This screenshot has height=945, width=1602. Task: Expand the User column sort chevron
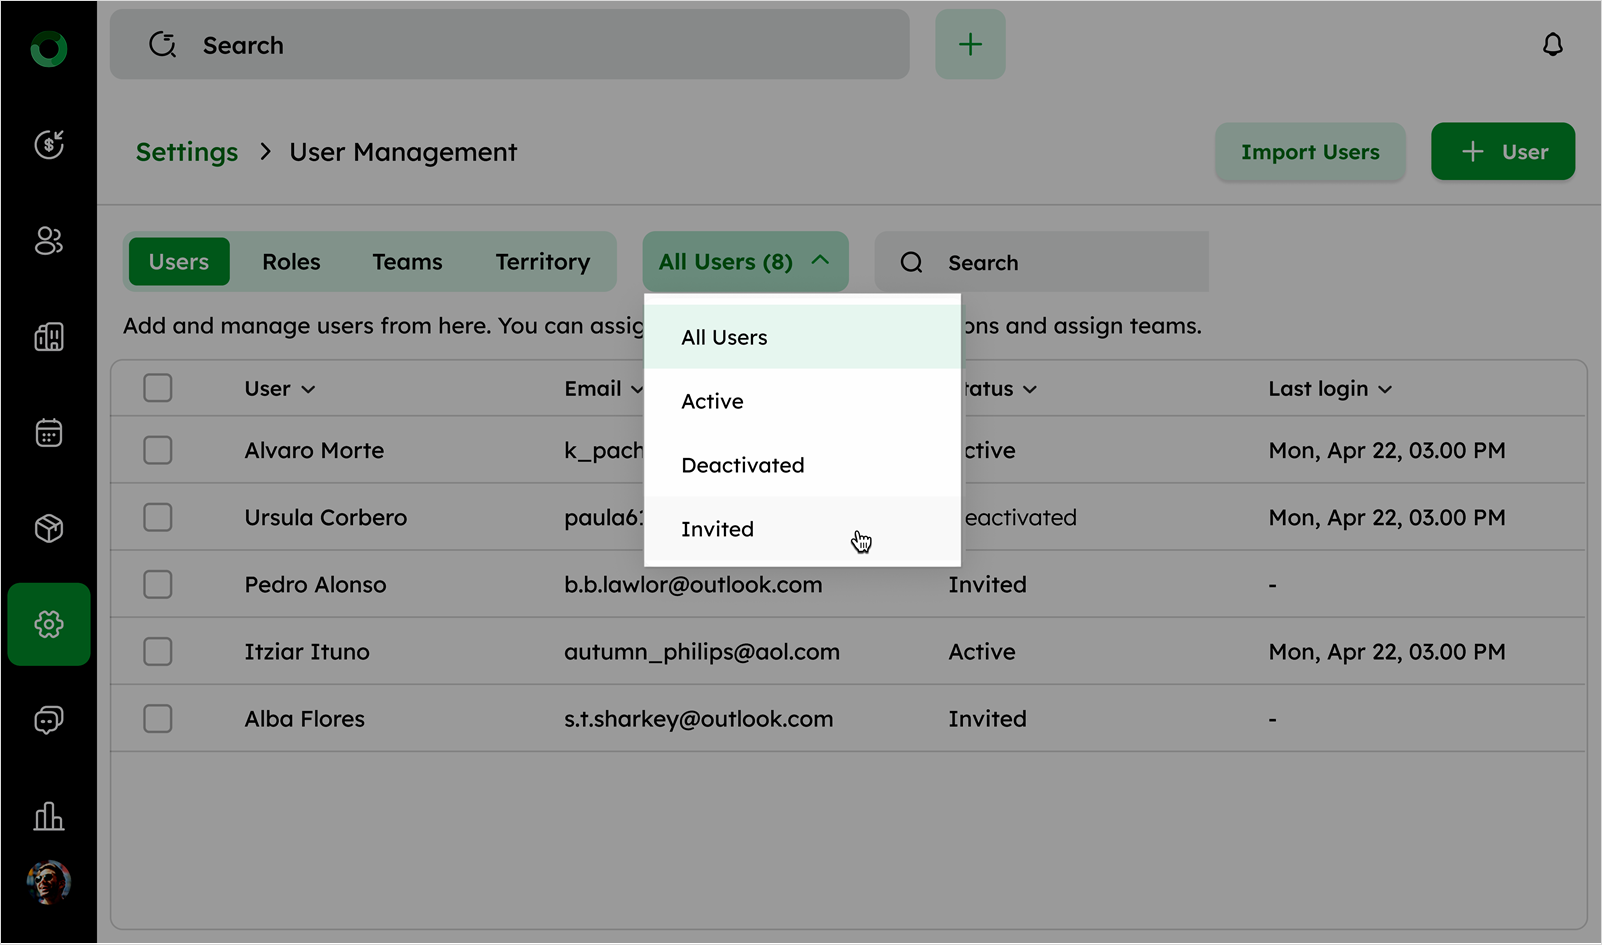308,390
